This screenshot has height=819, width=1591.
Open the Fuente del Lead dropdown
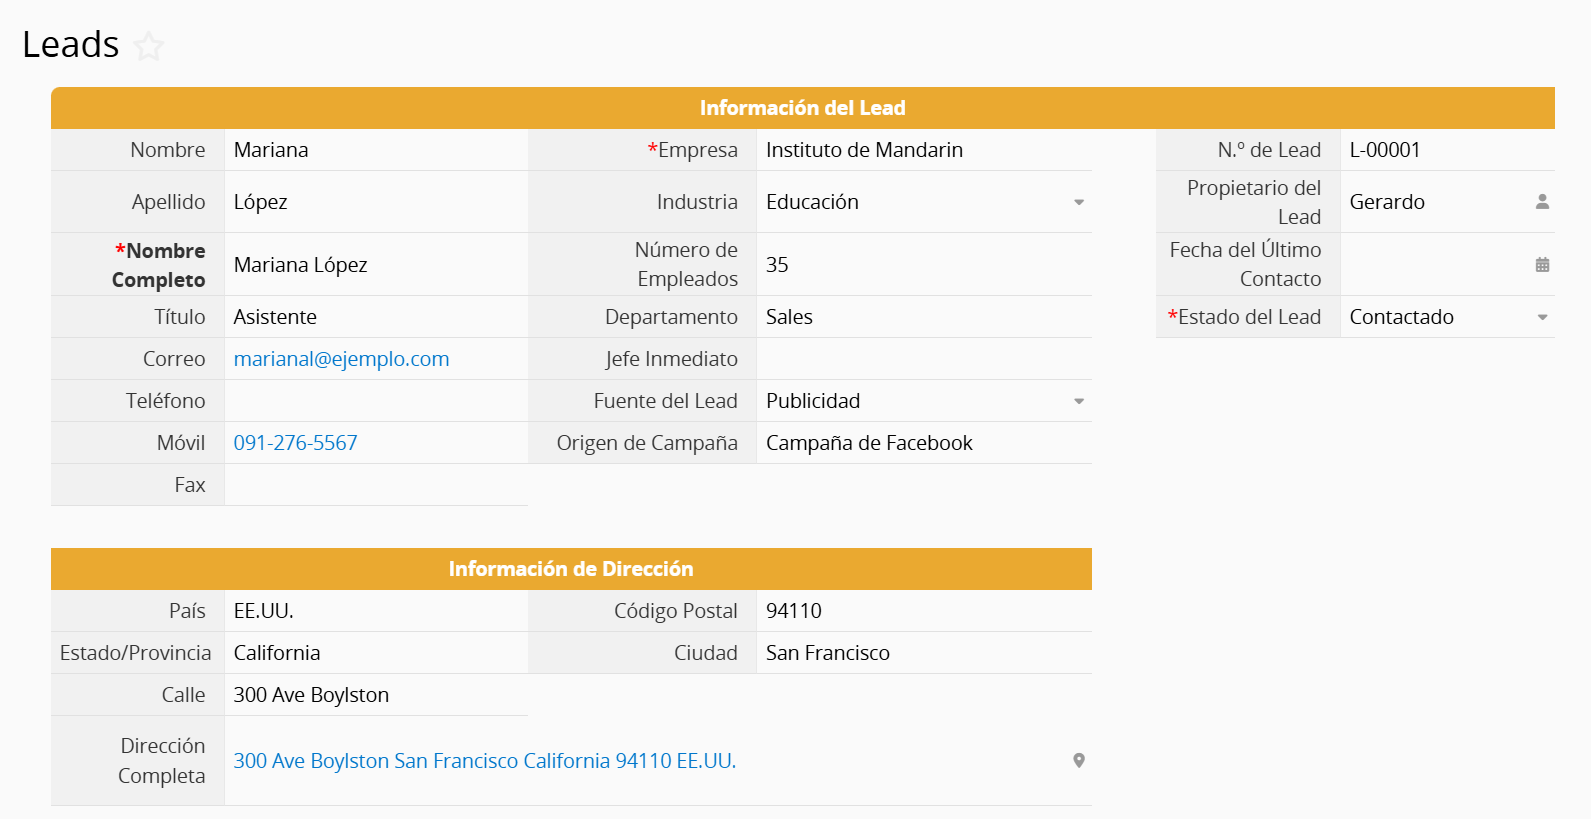[1078, 401]
